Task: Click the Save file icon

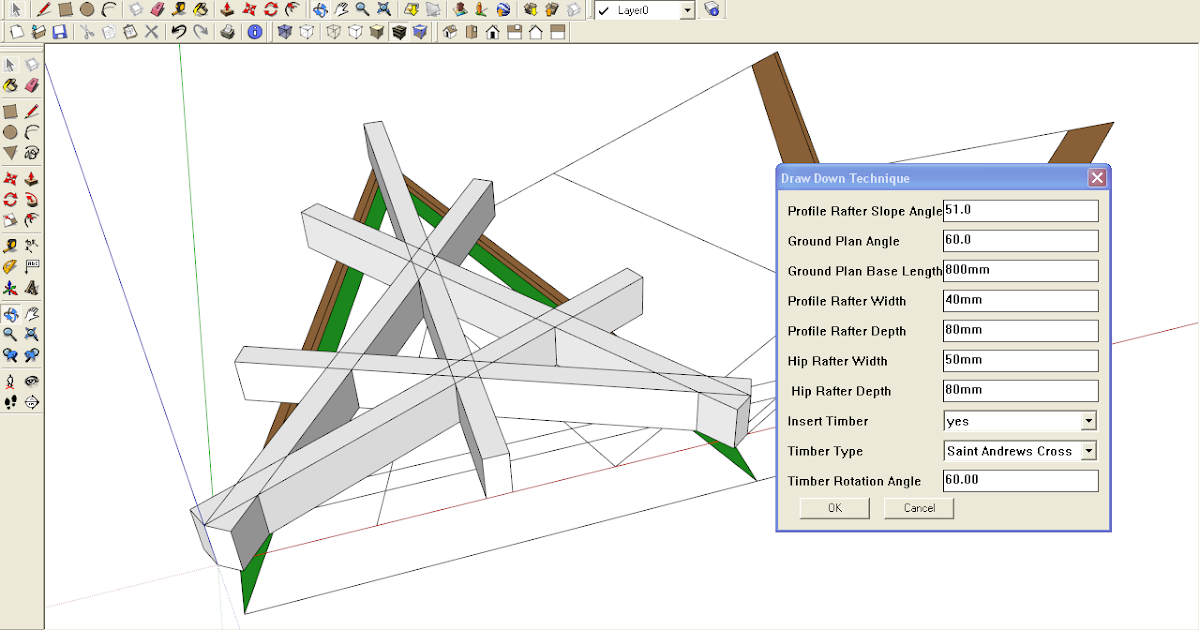Action: pyautogui.click(x=59, y=32)
